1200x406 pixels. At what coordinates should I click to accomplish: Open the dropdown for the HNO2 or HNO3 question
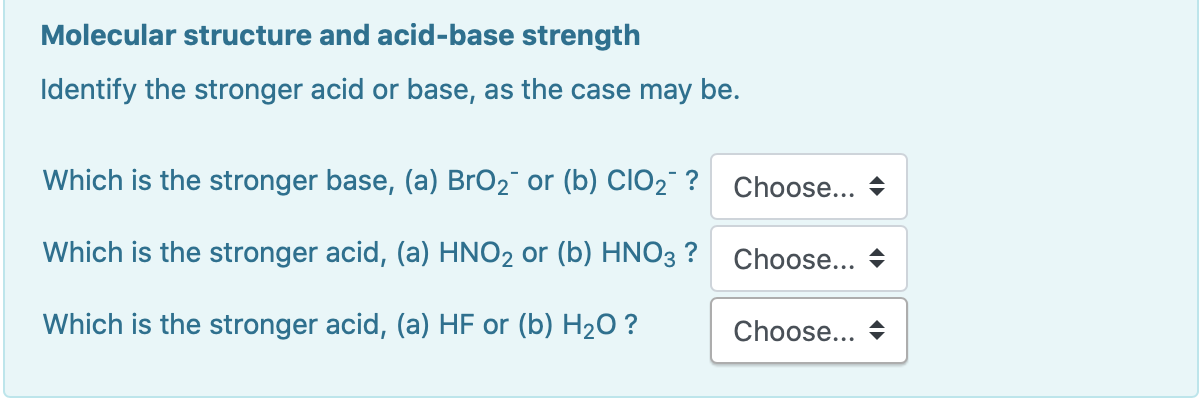click(809, 258)
